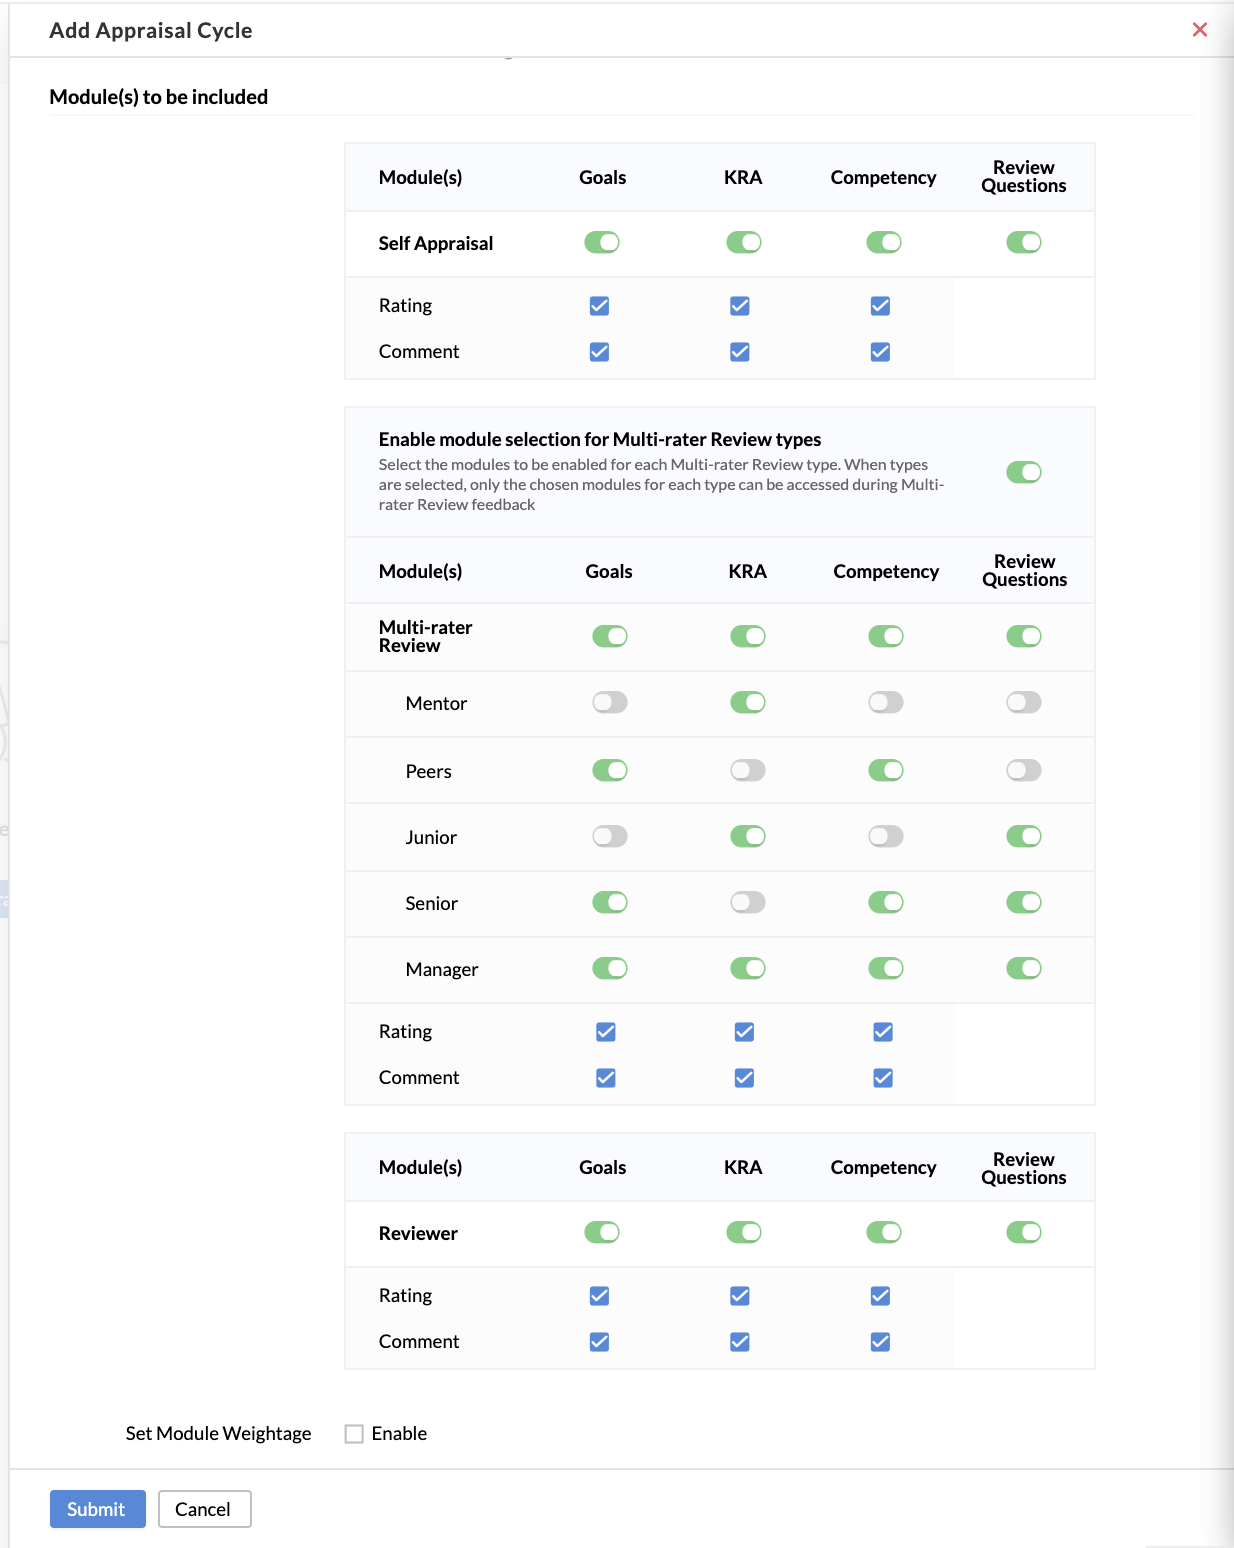The width and height of the screenshot is (1234, 1548).
Task: Check the Set Module Weightage Enable box
Action: click(354, 1434)
